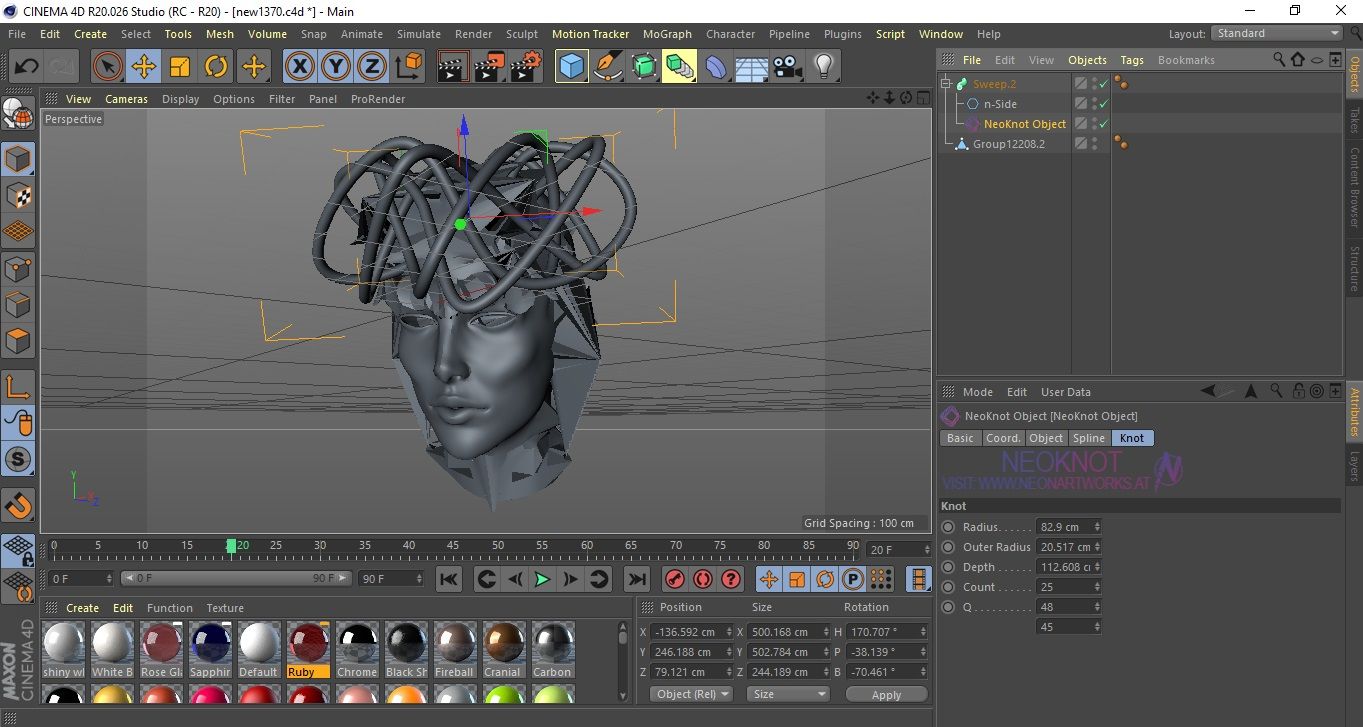The width and height of the screenshot is (1363, 727).
Task: Toggle the Radius animation circle
Action: [x=948, y=527]
